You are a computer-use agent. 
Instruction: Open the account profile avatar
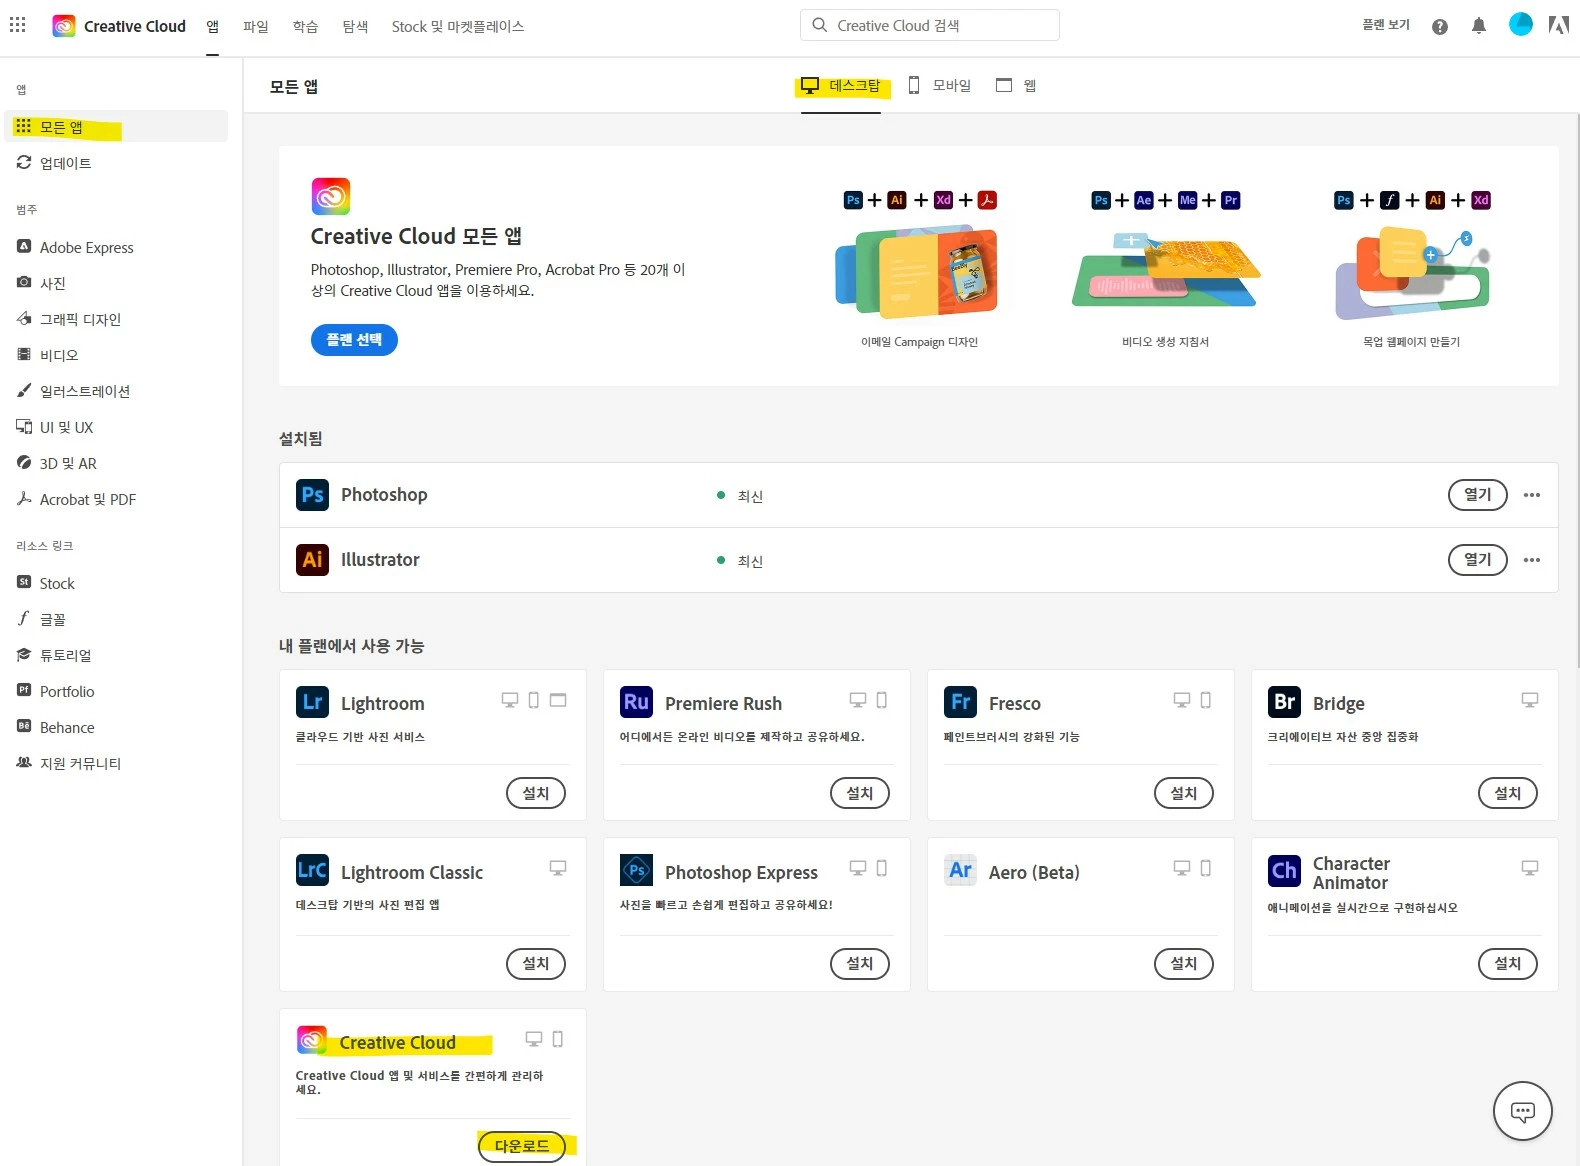click(x=1521, y=25)
